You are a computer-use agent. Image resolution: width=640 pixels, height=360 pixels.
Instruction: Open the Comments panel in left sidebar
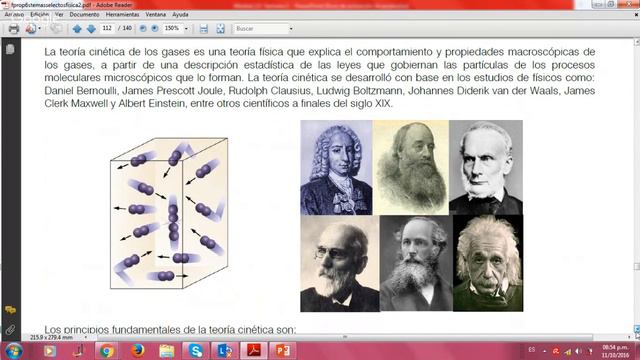point(10,310)
